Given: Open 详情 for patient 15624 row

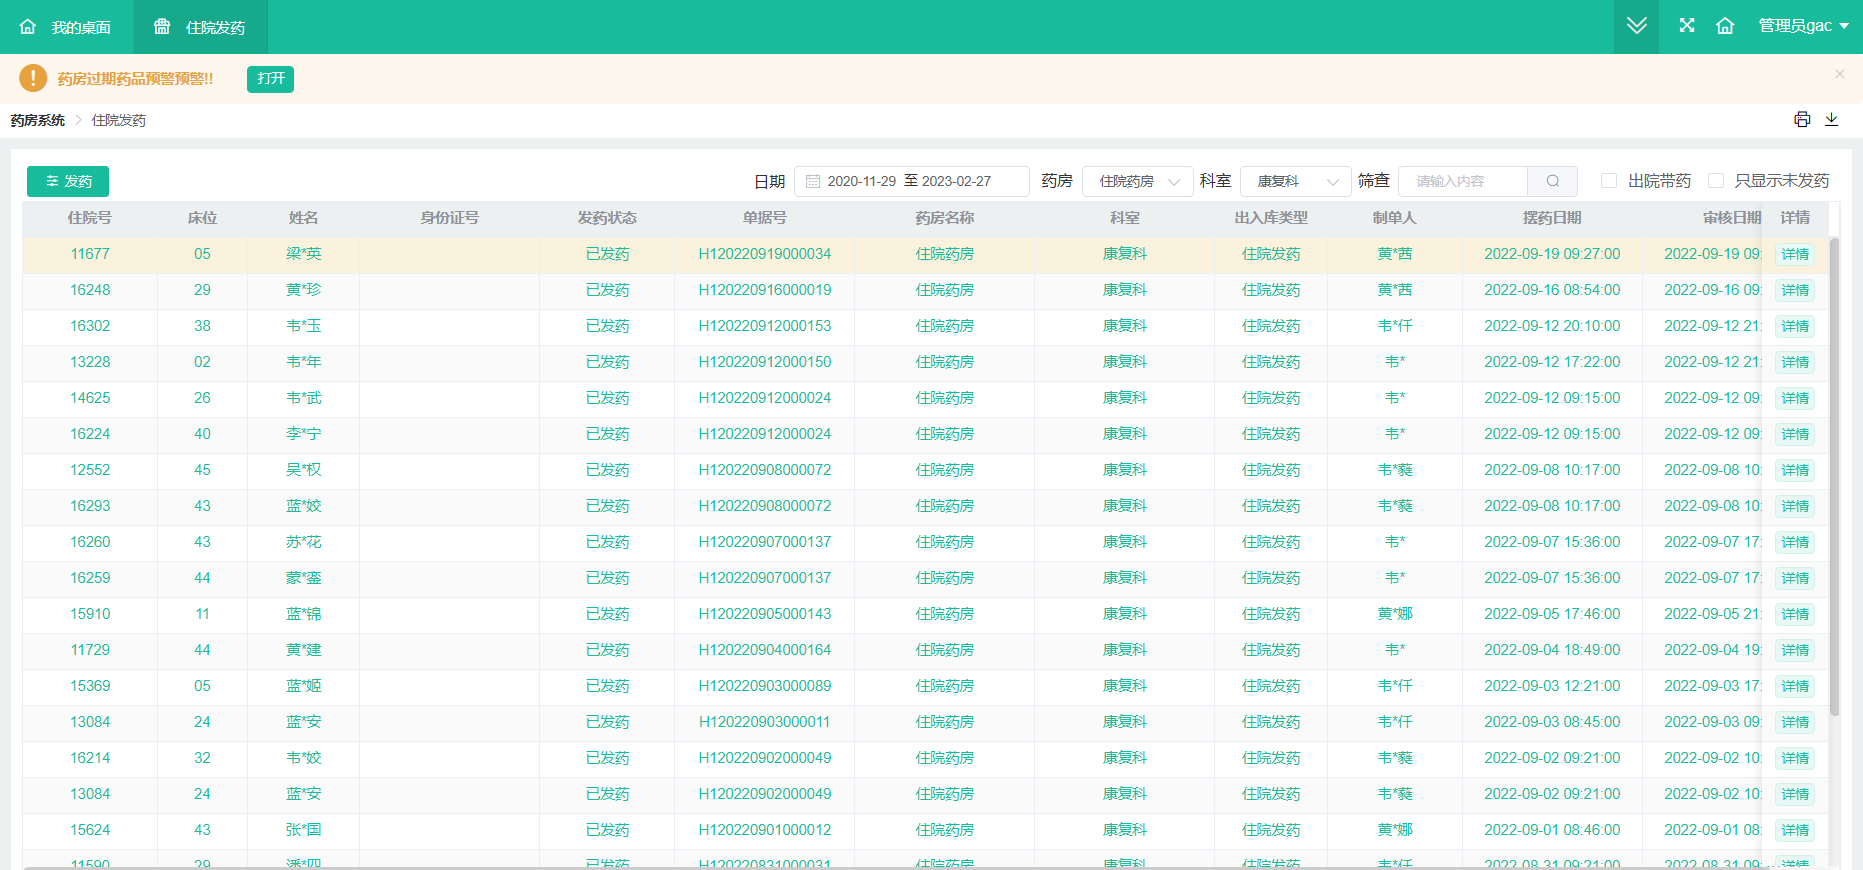Looking at the screenshot, I should coord(1795,830).
